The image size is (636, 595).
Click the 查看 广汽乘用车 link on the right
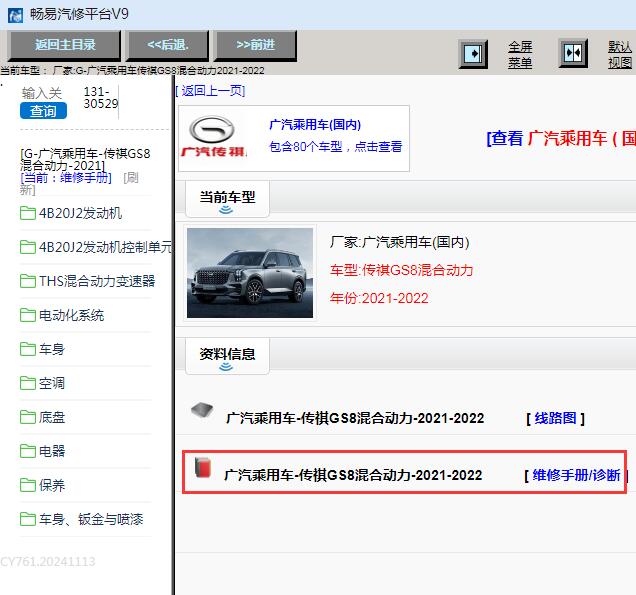561,138
